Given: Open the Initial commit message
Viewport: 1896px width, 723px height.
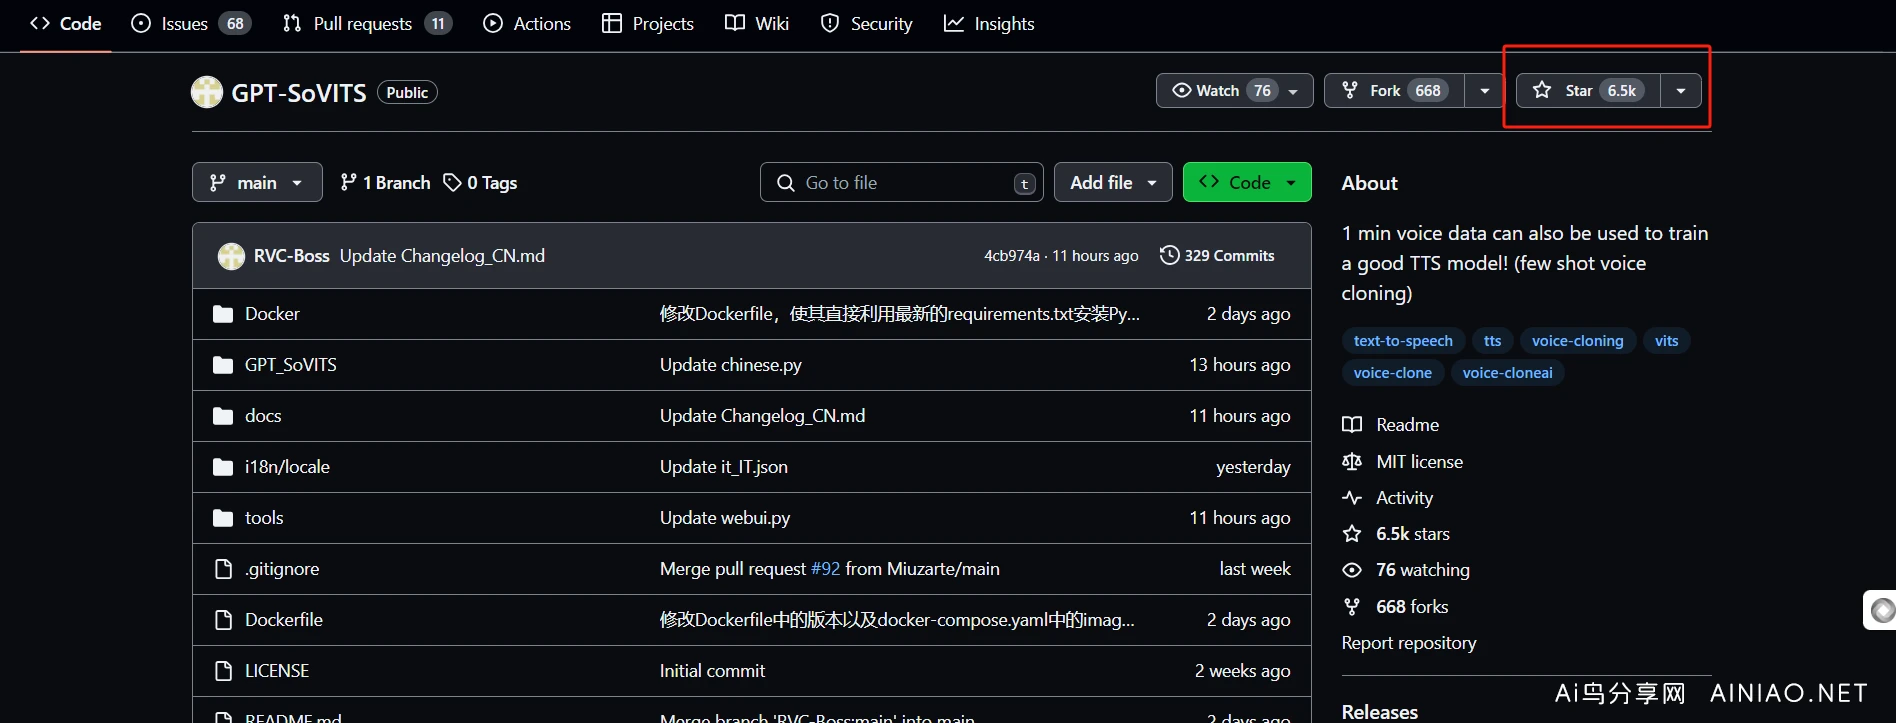Looking at the screenshot, I should (x=712, y=671).
